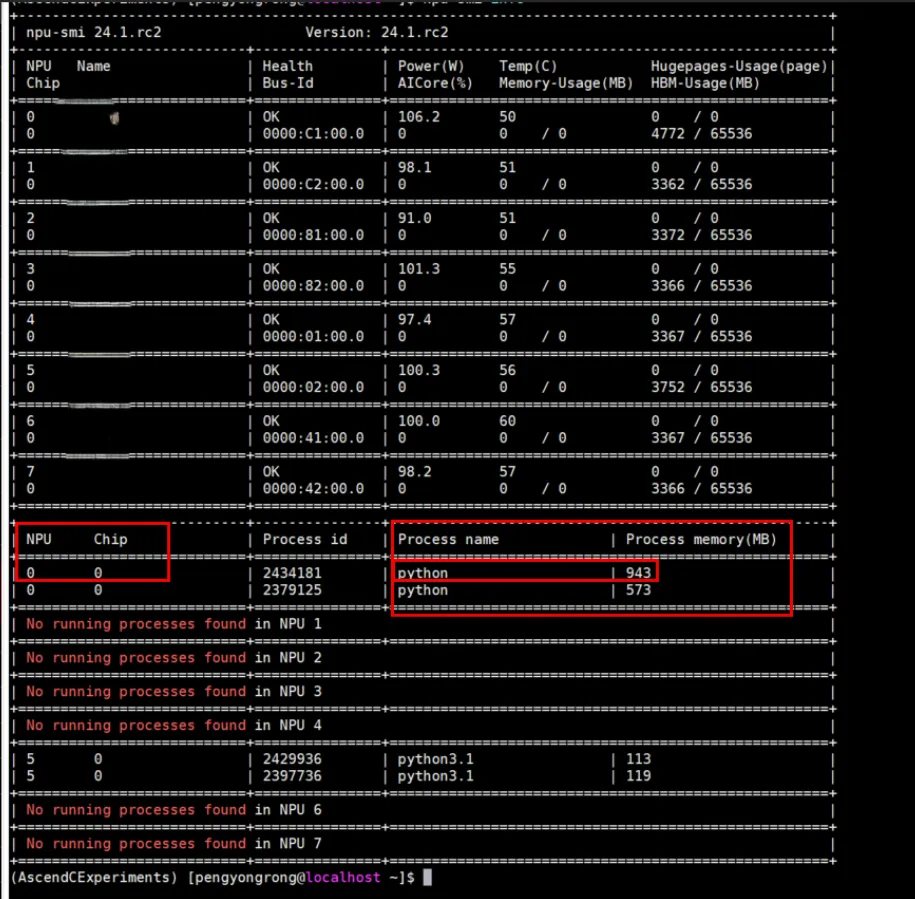
Task: Click the 'Memory-Usage(MB)' column header
Action: tap(566, 83)
